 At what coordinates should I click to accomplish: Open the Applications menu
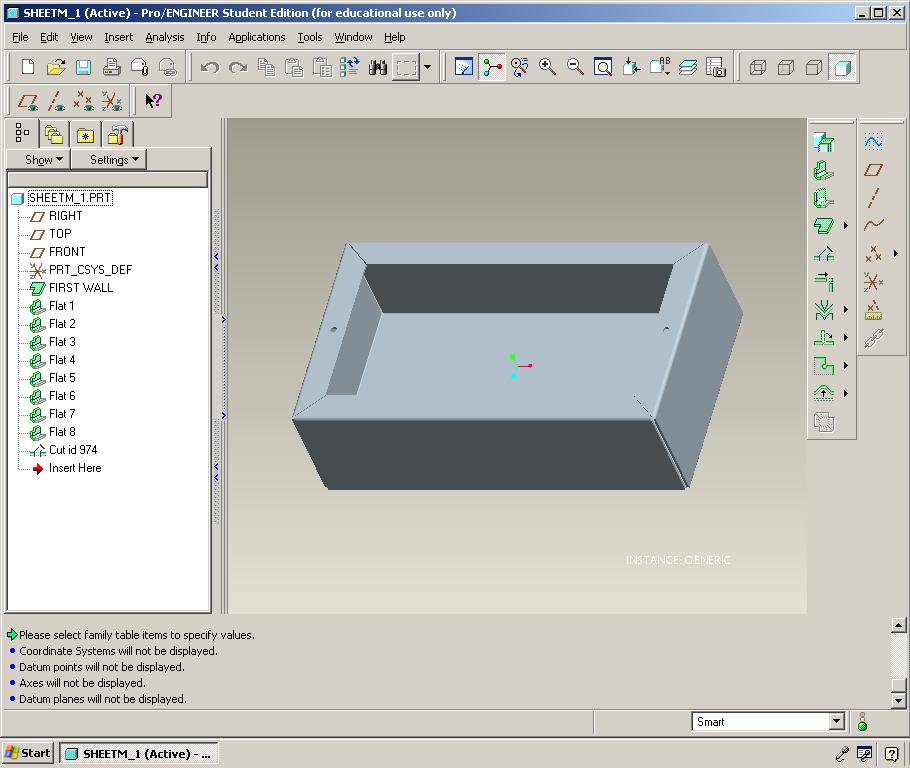coord(256,37)
